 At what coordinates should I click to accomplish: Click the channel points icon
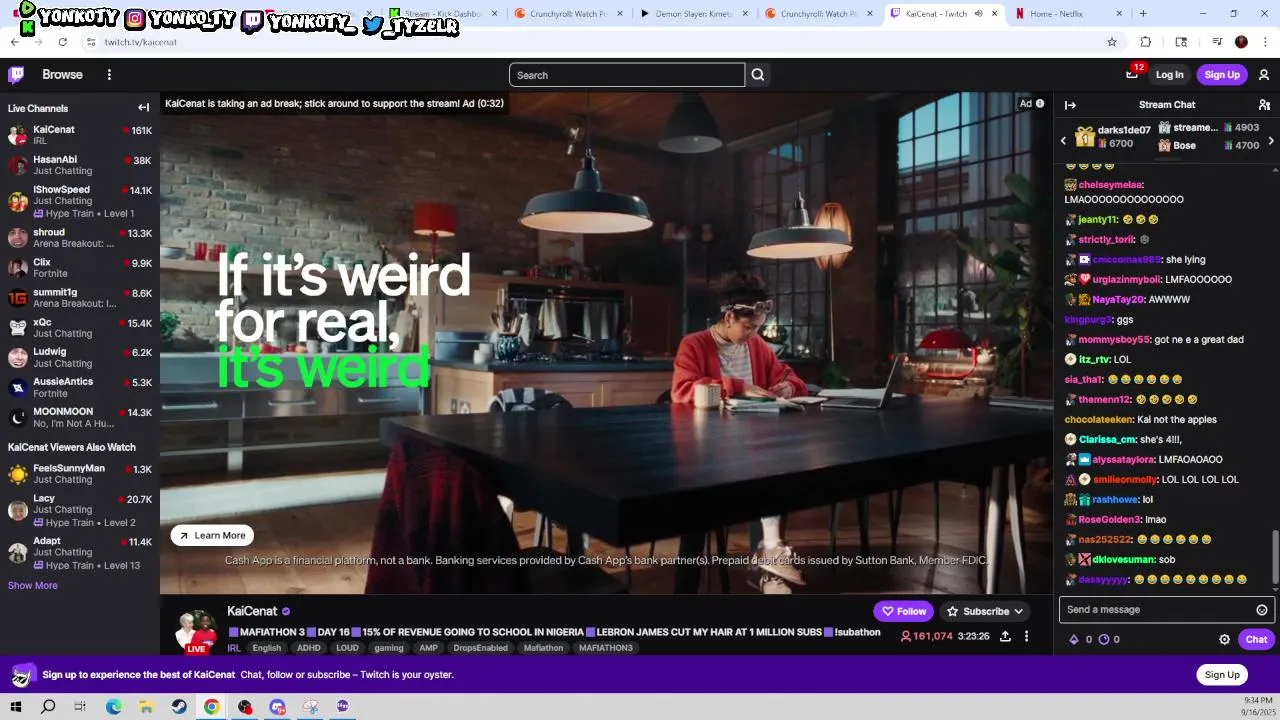1104,639
